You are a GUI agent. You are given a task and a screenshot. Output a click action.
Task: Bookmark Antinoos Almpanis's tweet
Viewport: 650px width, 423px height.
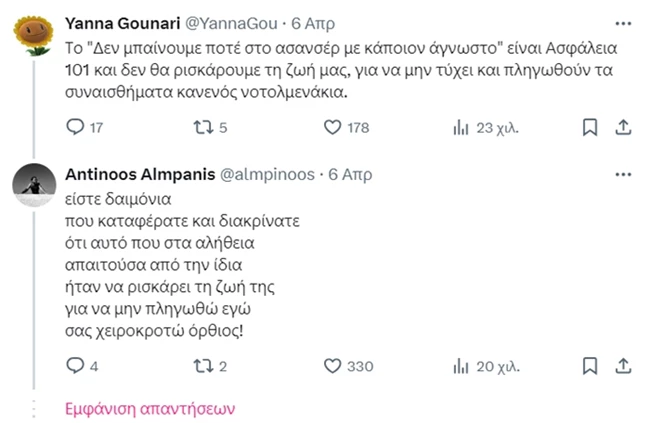tap(590, 367)
